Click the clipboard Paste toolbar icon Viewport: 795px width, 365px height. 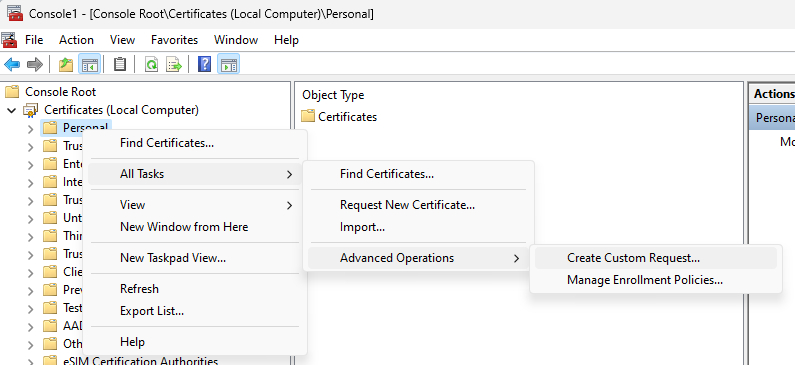coord(120,64)
